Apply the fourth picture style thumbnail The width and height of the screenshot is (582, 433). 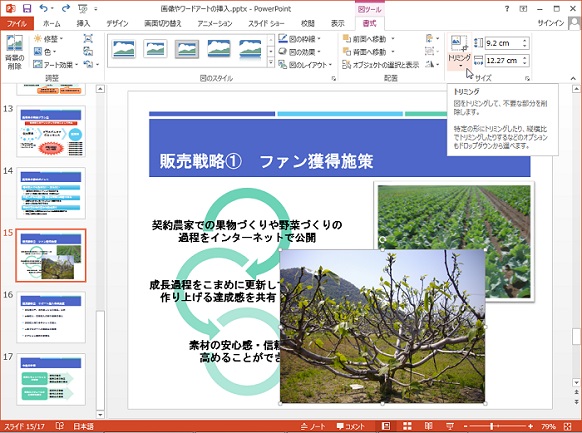(219, 49)
